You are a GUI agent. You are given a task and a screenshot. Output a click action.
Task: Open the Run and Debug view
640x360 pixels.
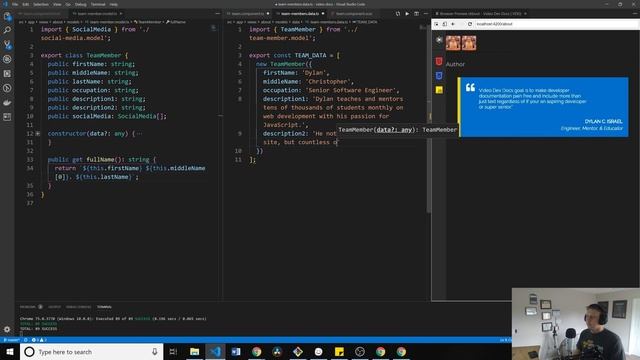tap(7, 59)
